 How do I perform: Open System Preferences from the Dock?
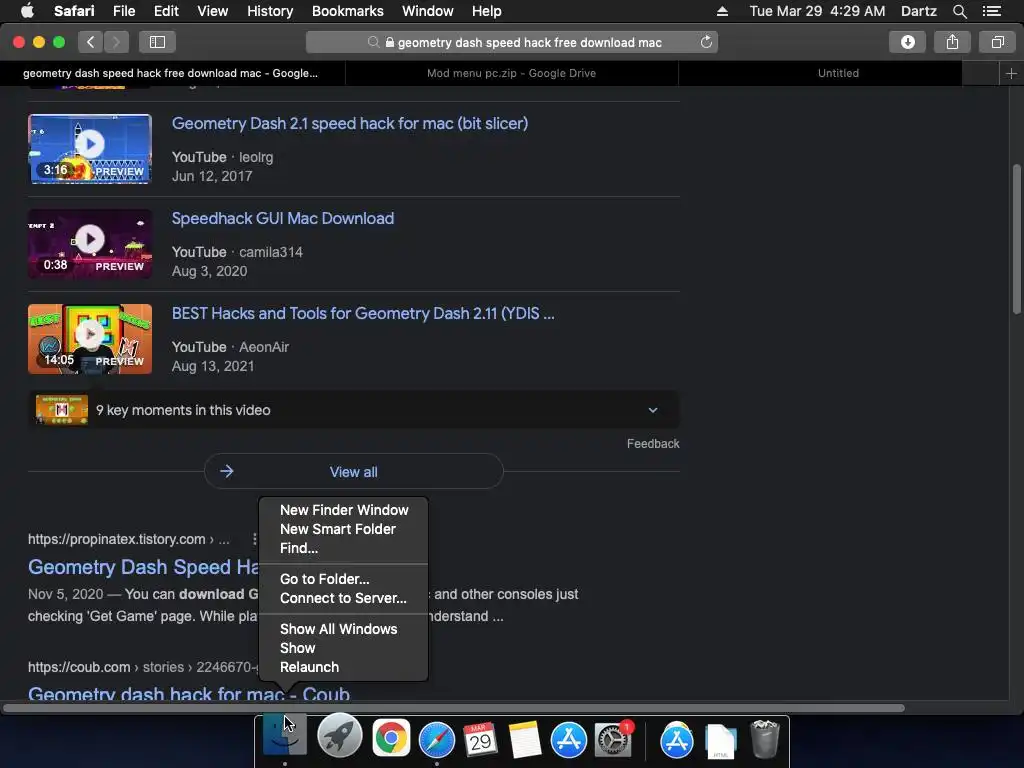(x=613, y=739)
